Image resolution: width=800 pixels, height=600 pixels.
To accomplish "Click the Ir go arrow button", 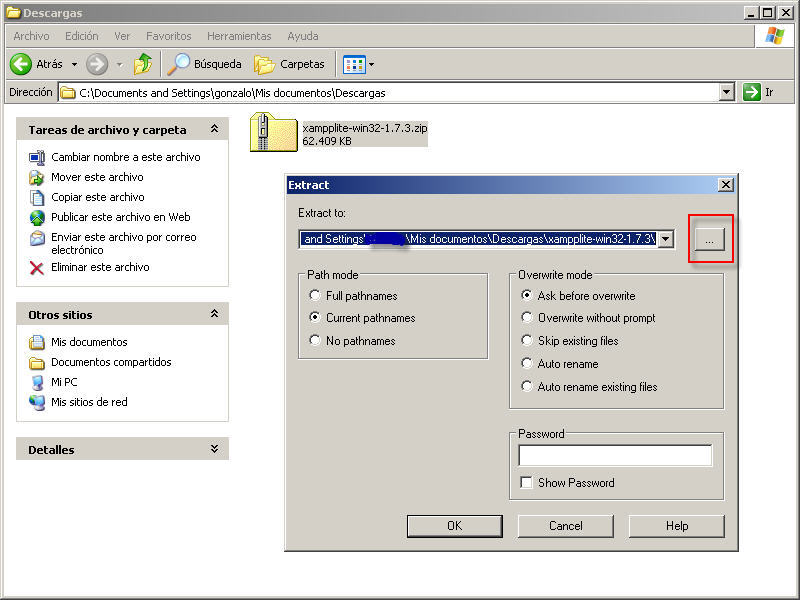I will click(x=752, y=92).
